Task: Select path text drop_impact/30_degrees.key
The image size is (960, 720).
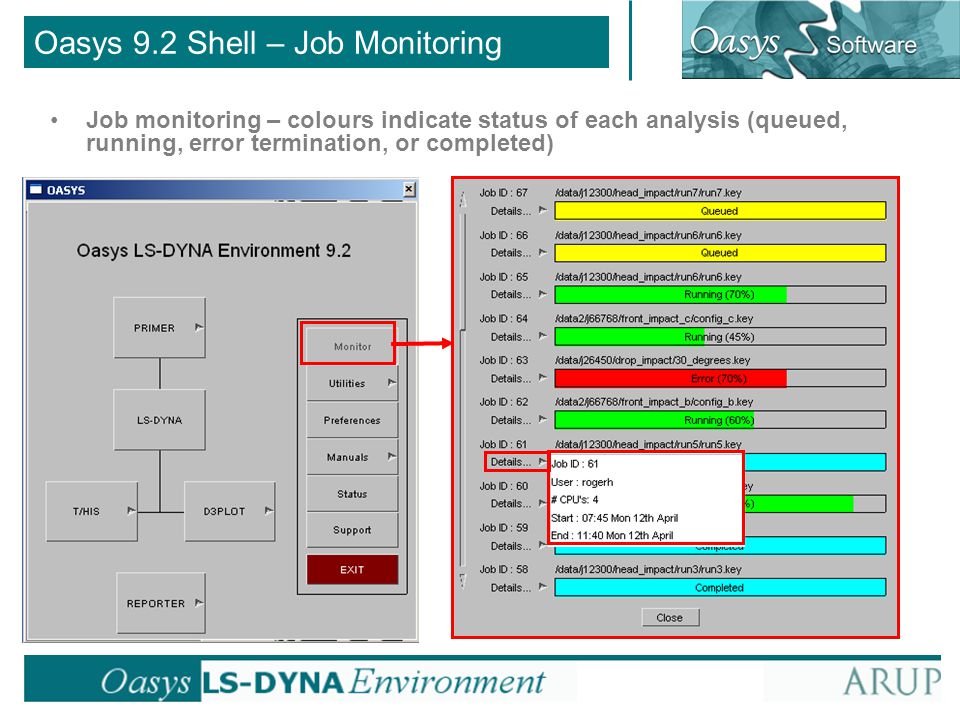Action: click(681, 360)
